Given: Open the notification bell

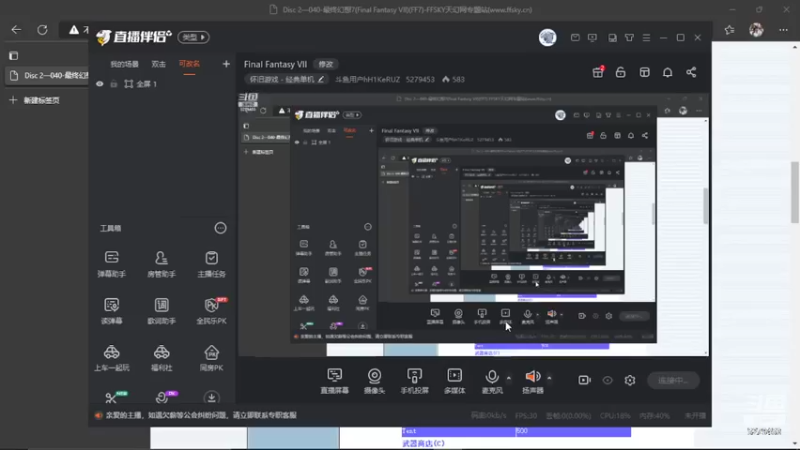Looking at the screenshot, I should point(667,72).
